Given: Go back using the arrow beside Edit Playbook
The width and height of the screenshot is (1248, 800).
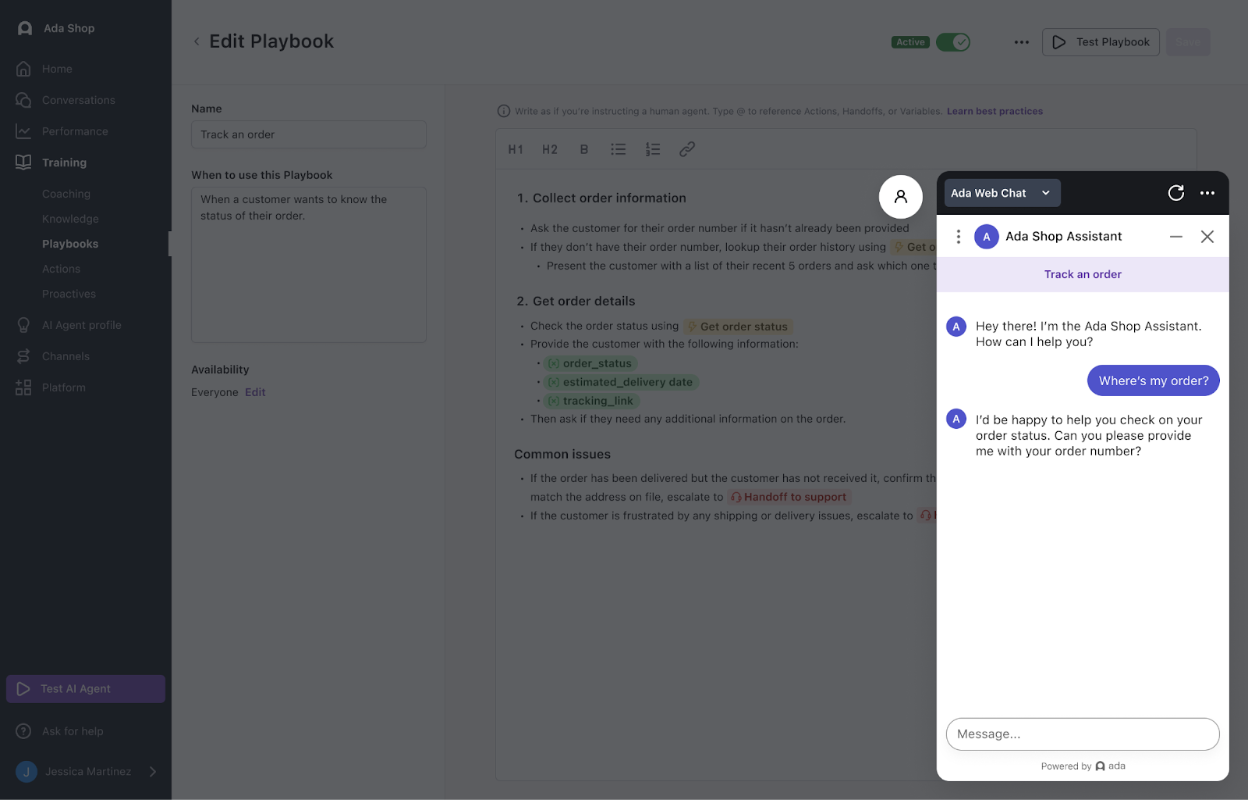Looking at the screenshot, I should [196, 42].
